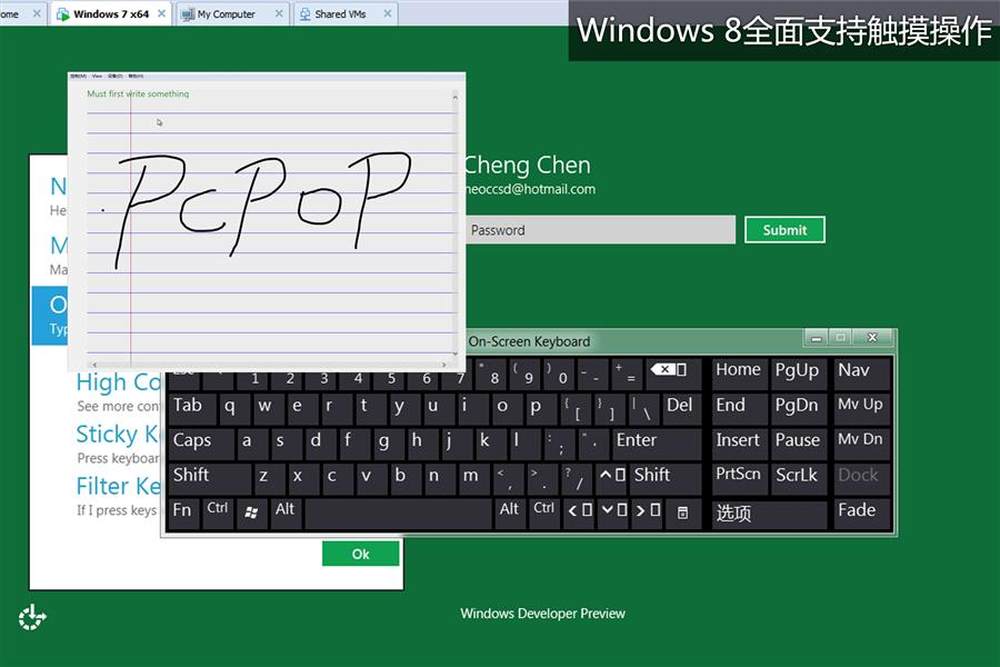Click the left arrow key

coord(580,511)
